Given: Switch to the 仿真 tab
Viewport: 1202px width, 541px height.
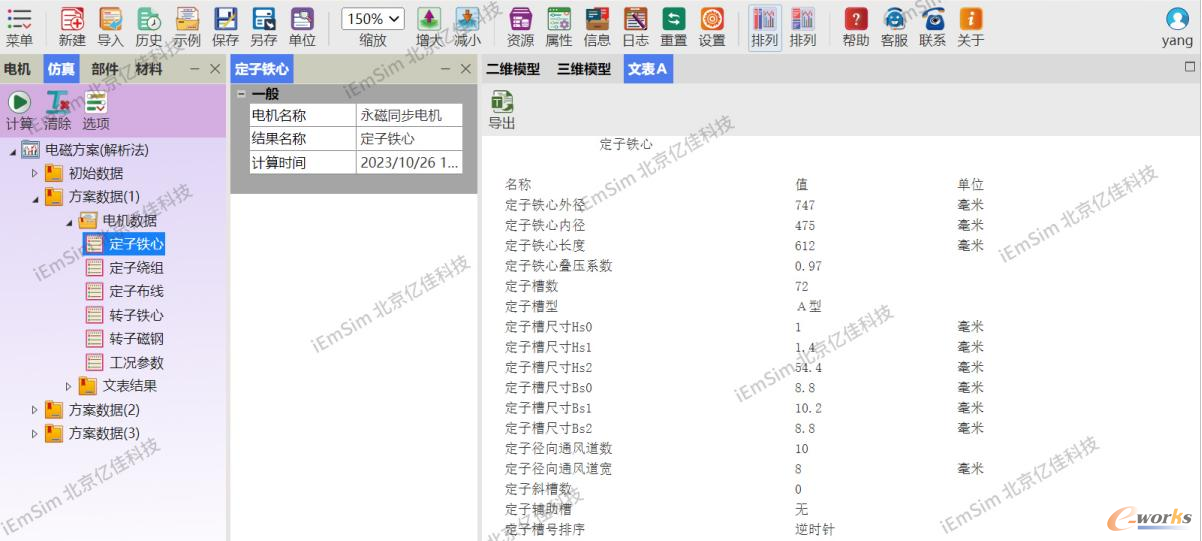Looking at the screenshot, I should (61, 69).
